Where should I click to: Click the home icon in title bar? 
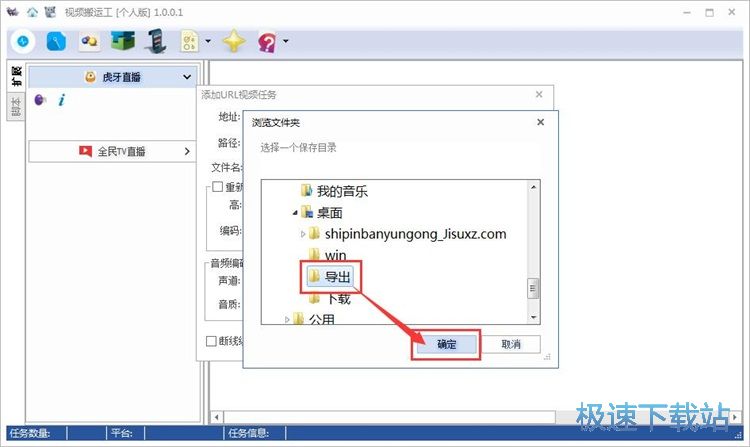[x=32, y=12]
